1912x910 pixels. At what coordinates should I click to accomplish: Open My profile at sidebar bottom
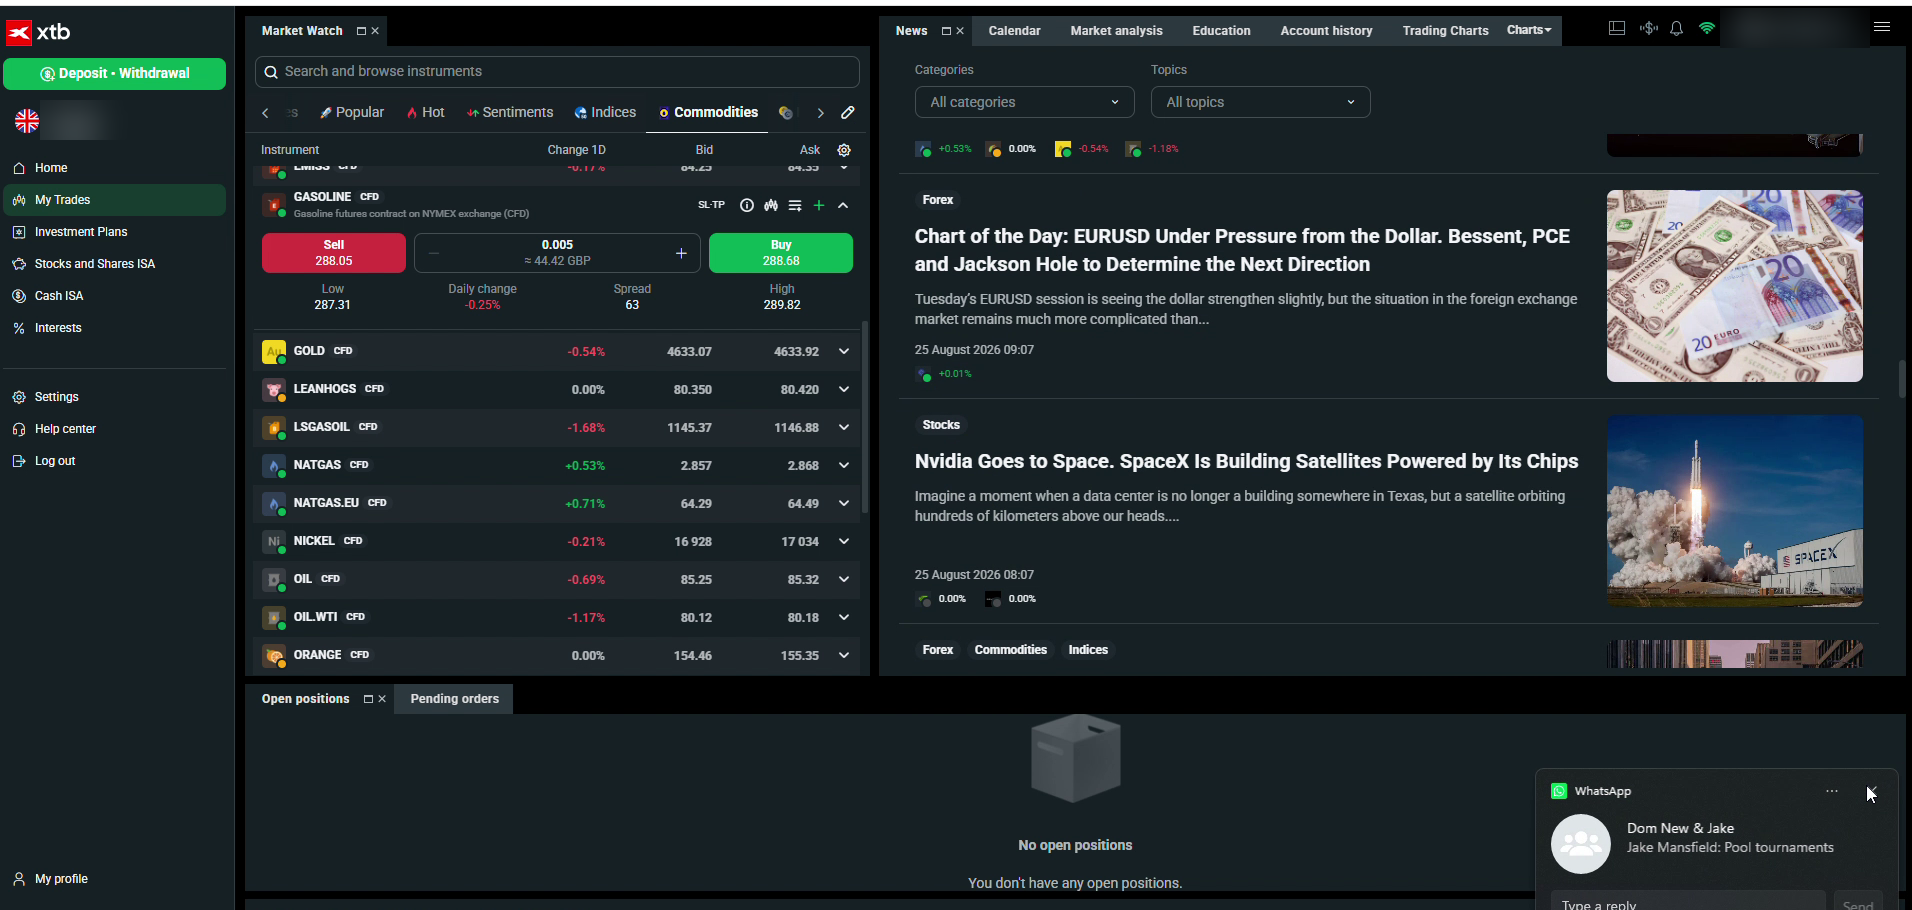coord(114,879)
